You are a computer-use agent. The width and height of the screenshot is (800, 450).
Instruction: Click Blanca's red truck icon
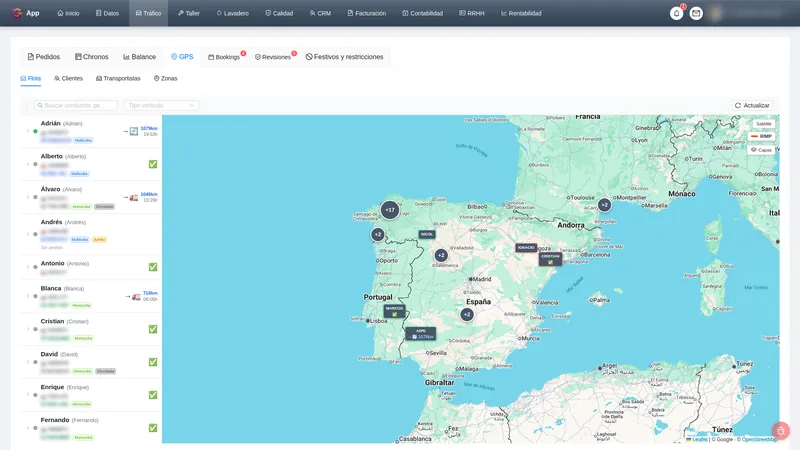[136, 296]
